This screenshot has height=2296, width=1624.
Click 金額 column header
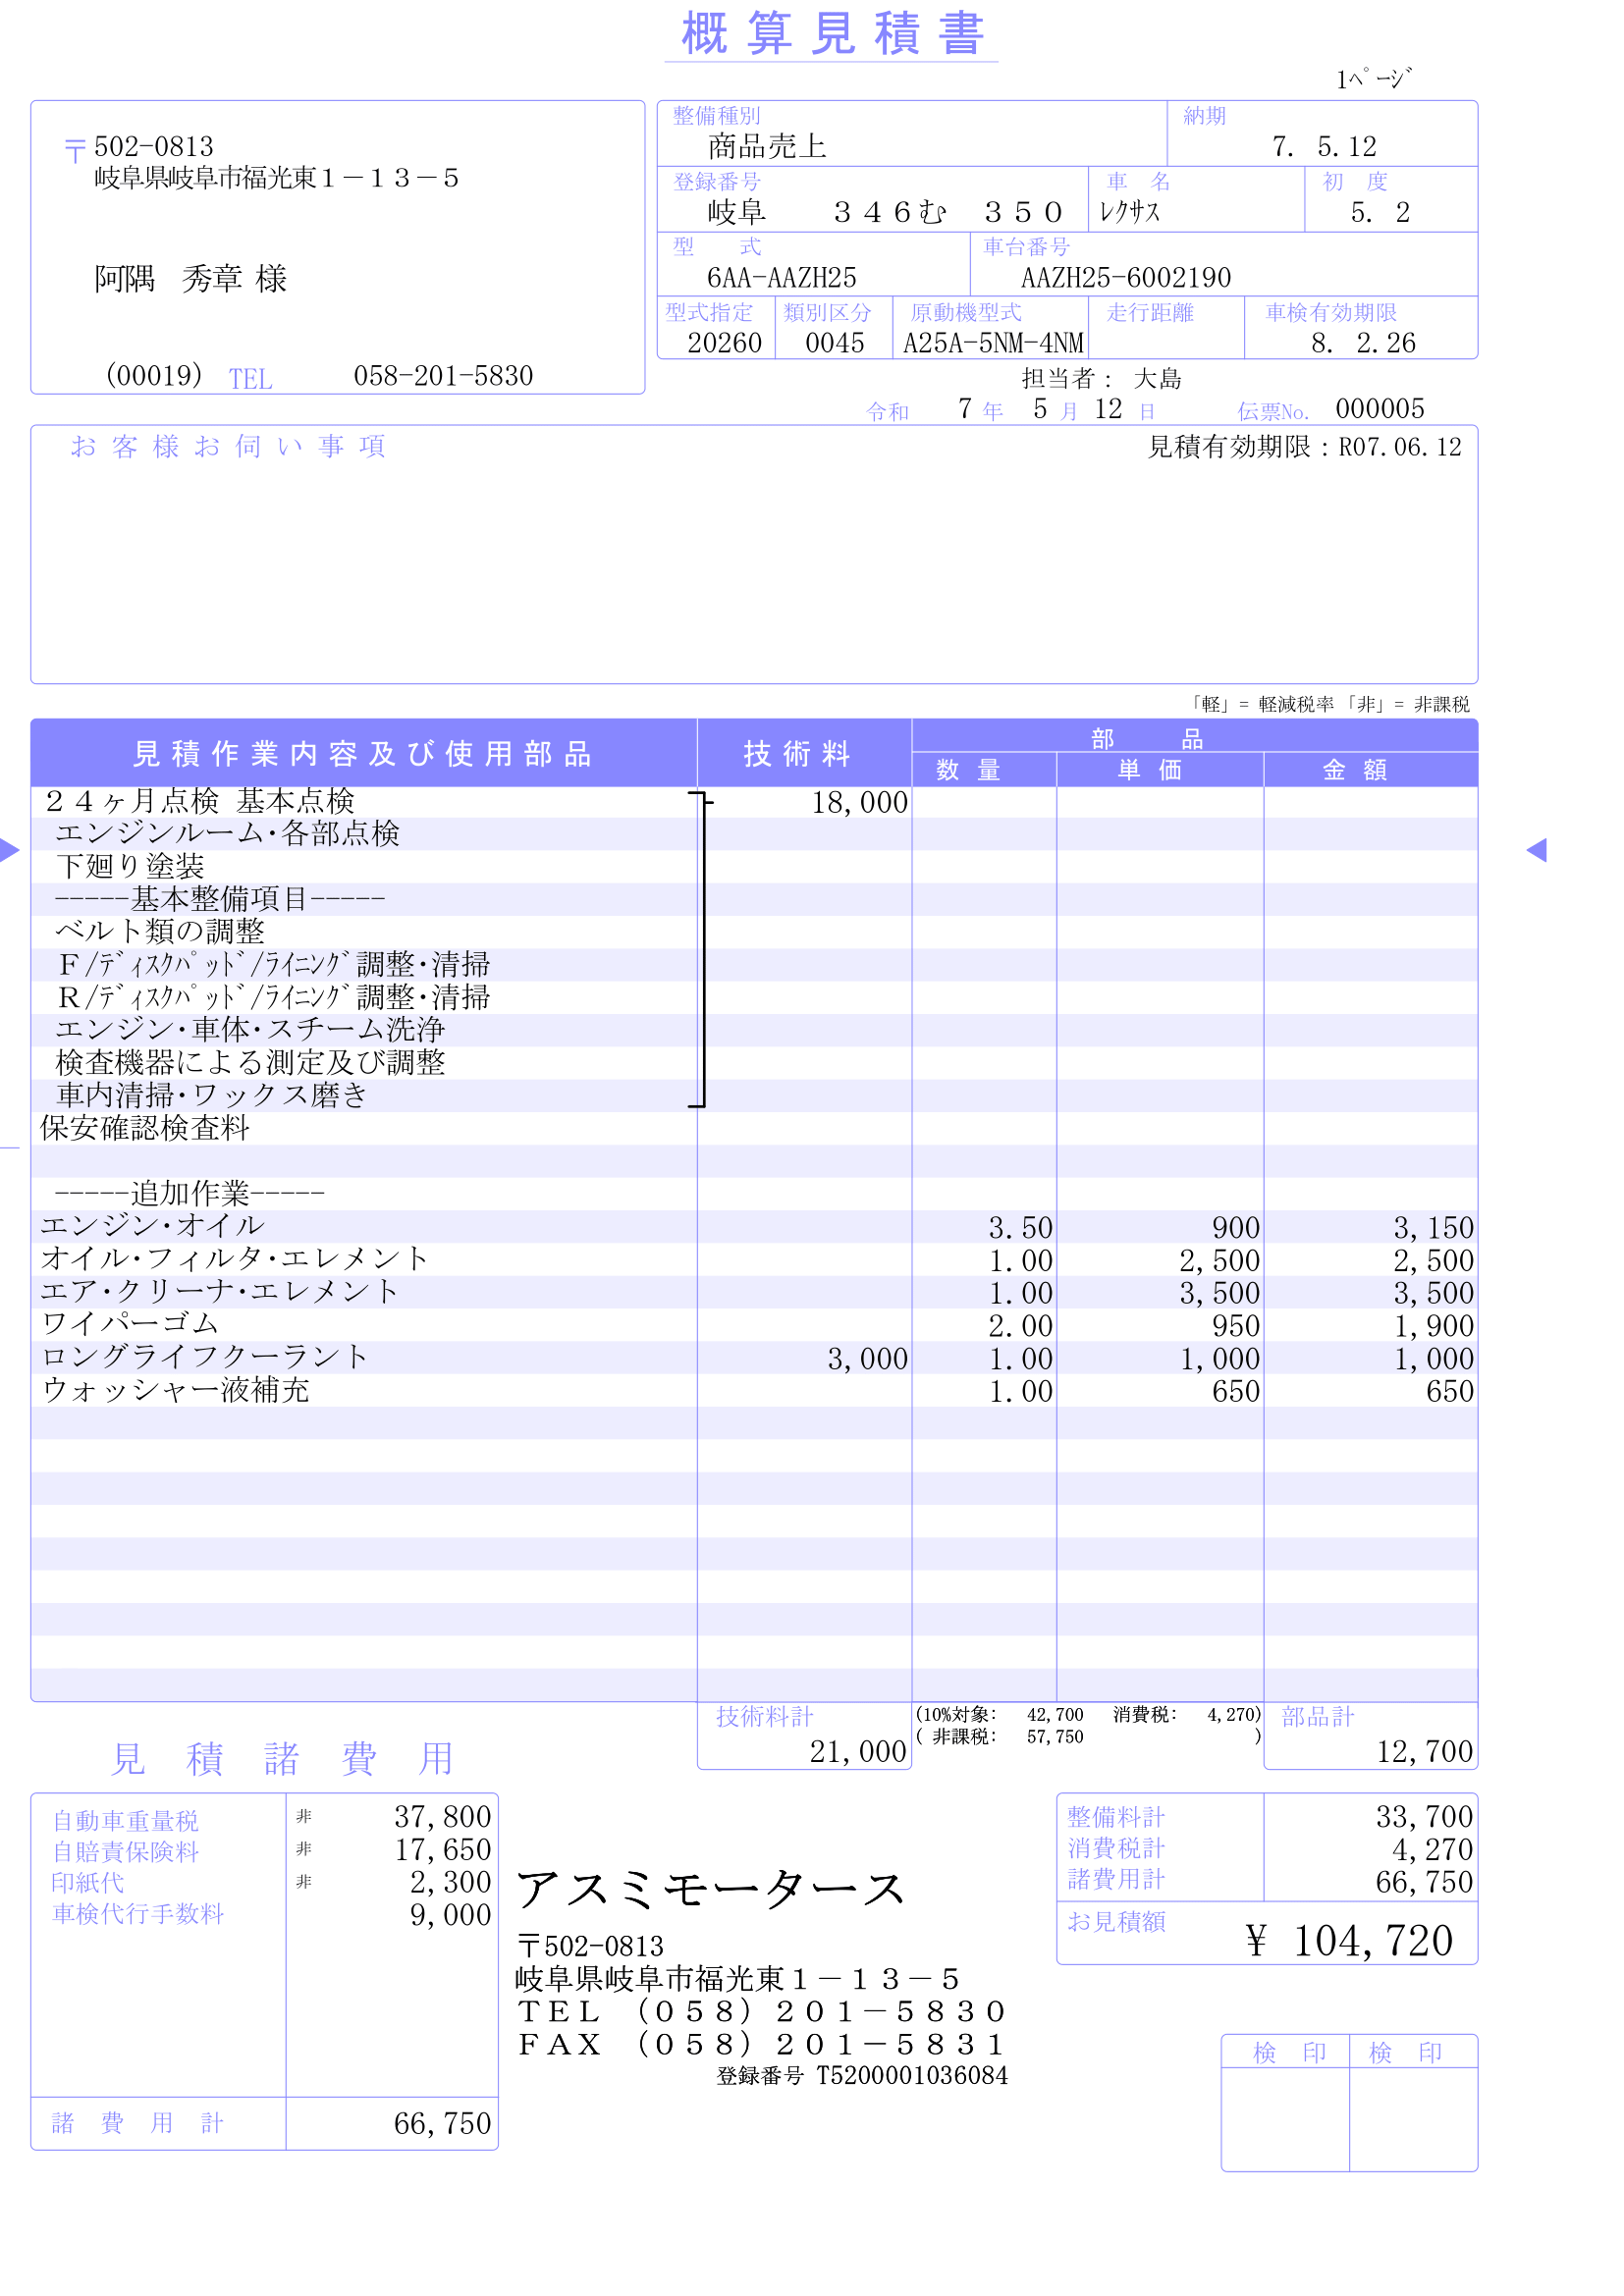click(1354, 769)
